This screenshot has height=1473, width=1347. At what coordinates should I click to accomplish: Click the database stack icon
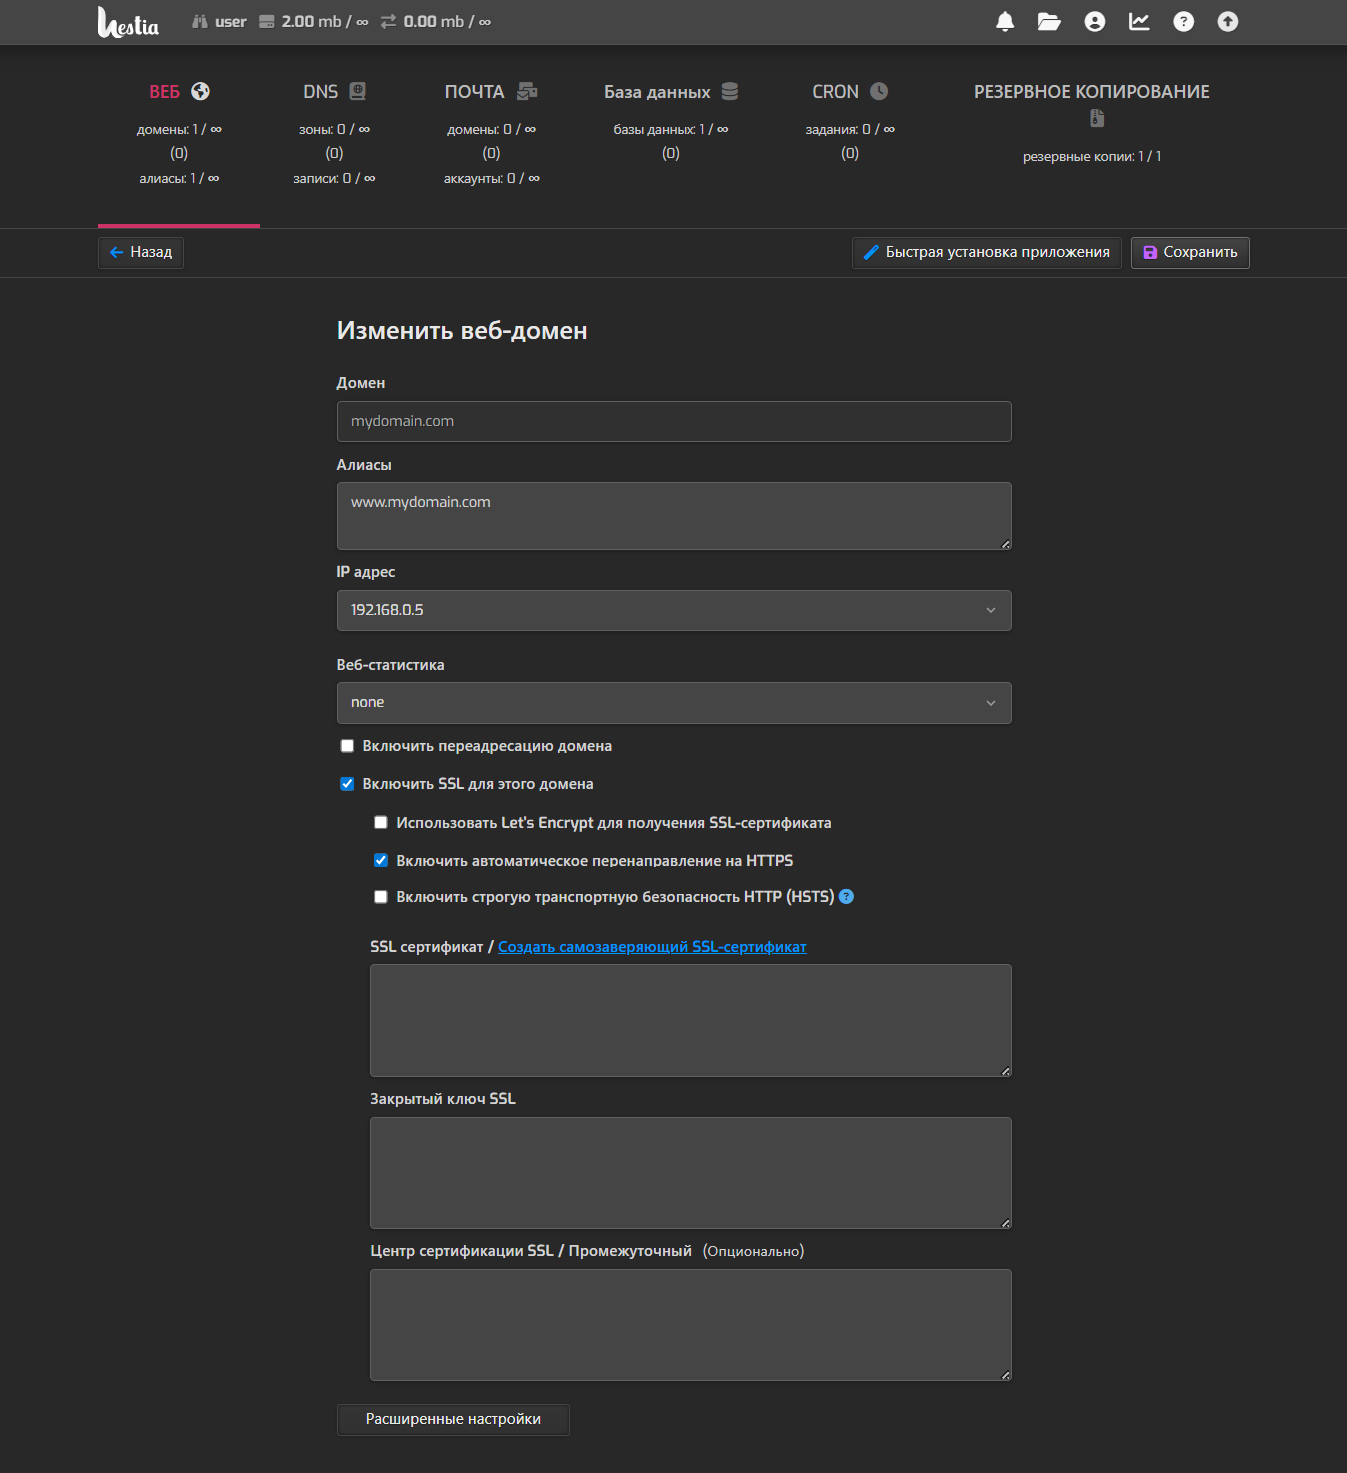coord(730,91)
